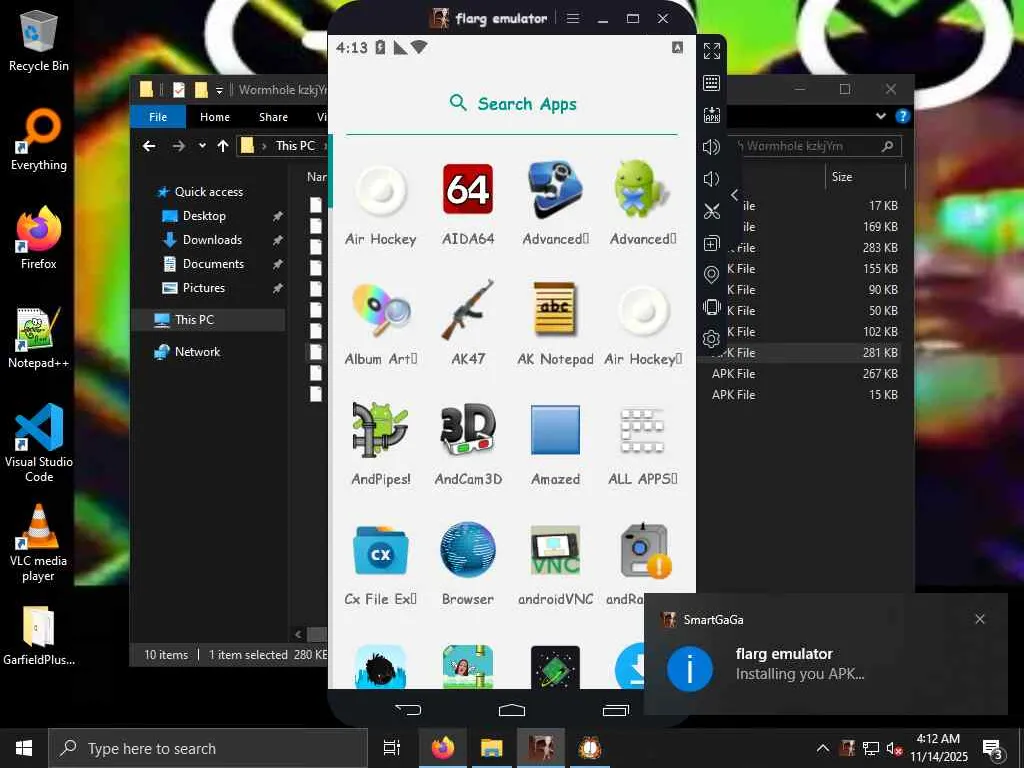Click the Installing you APK notification text
The image size is (1024, 768).
(800, 675)
